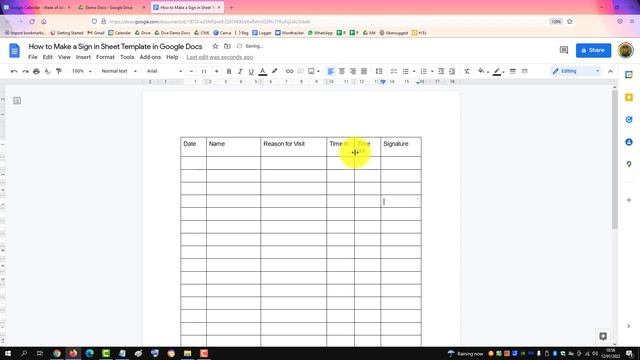Insert a checklist
Viewport: 640px width, 360px height.
[393, 71]
